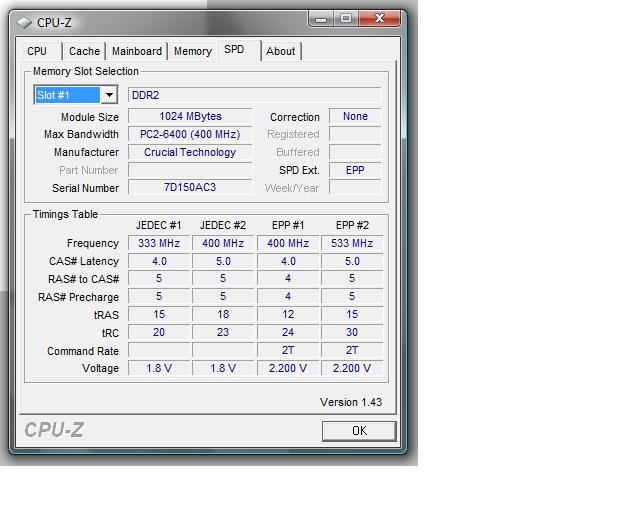Viewport: 640px width, 512px height.
Task: Click the serial number 7D150AC3
Action: [190, 187]
